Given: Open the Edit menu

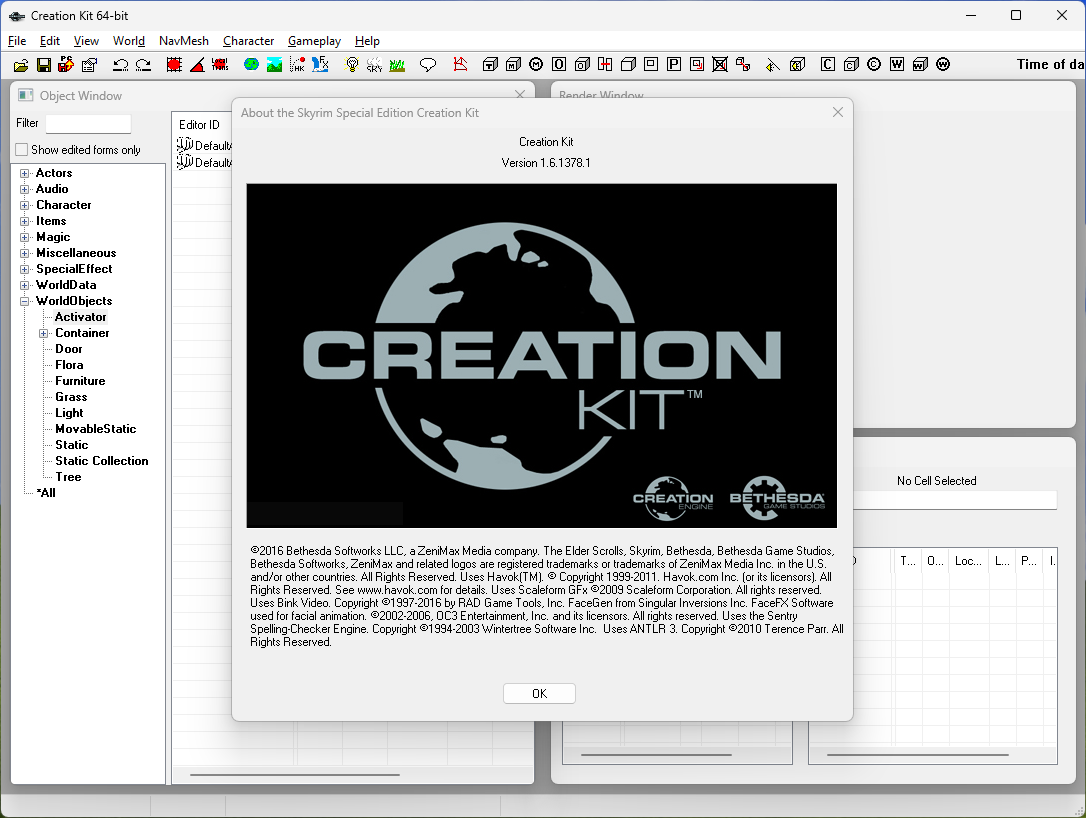Looking at the screenshot, I should 50,41.
